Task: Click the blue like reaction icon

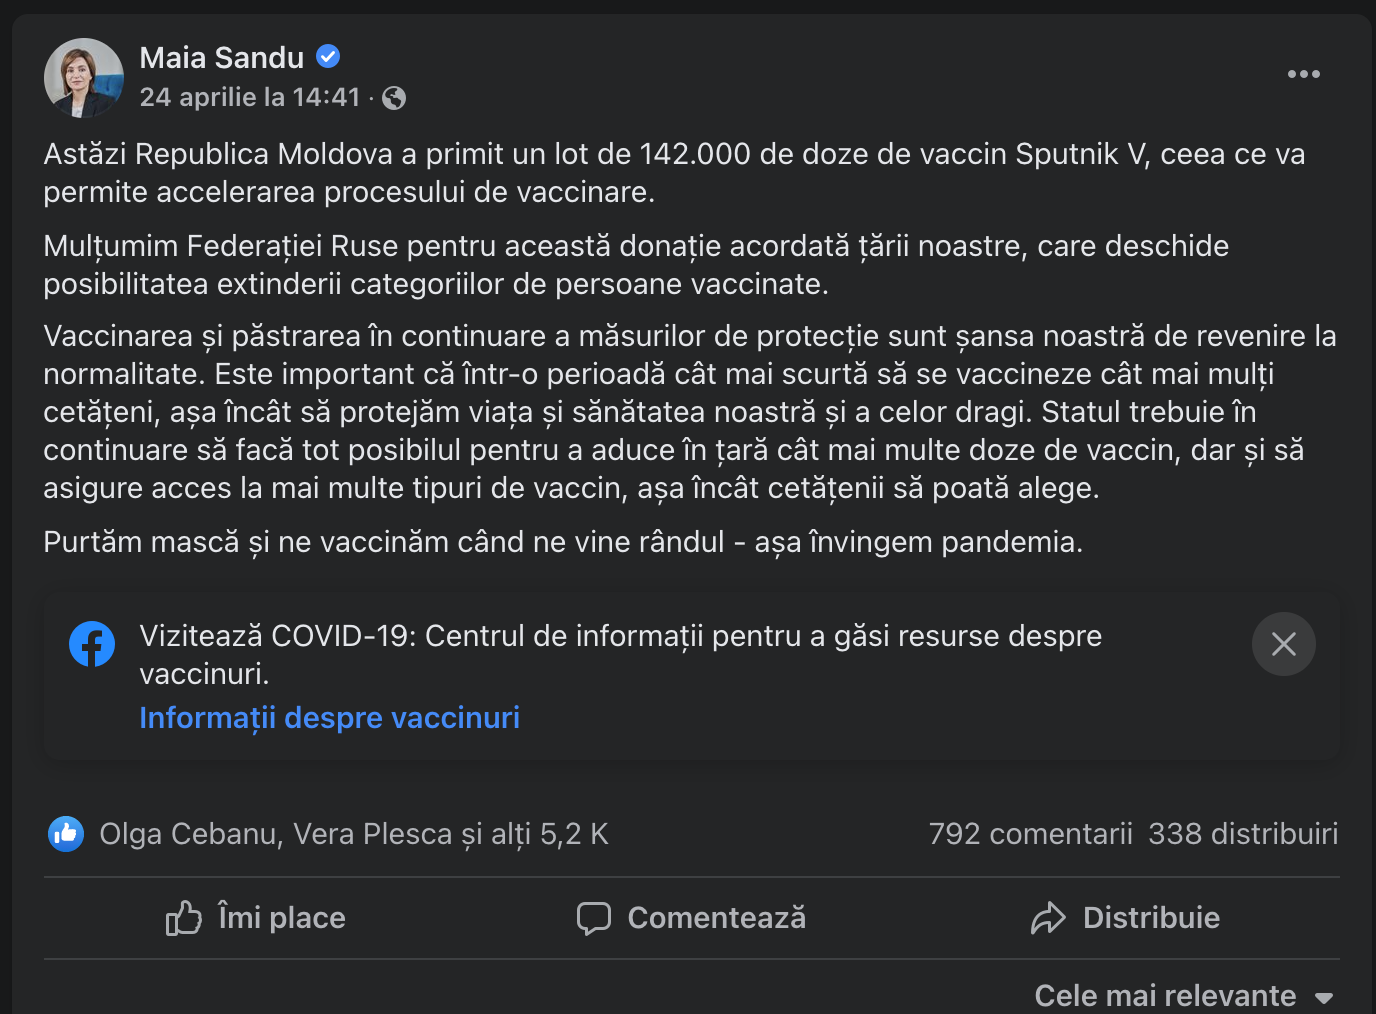Action: click(66, 833)
